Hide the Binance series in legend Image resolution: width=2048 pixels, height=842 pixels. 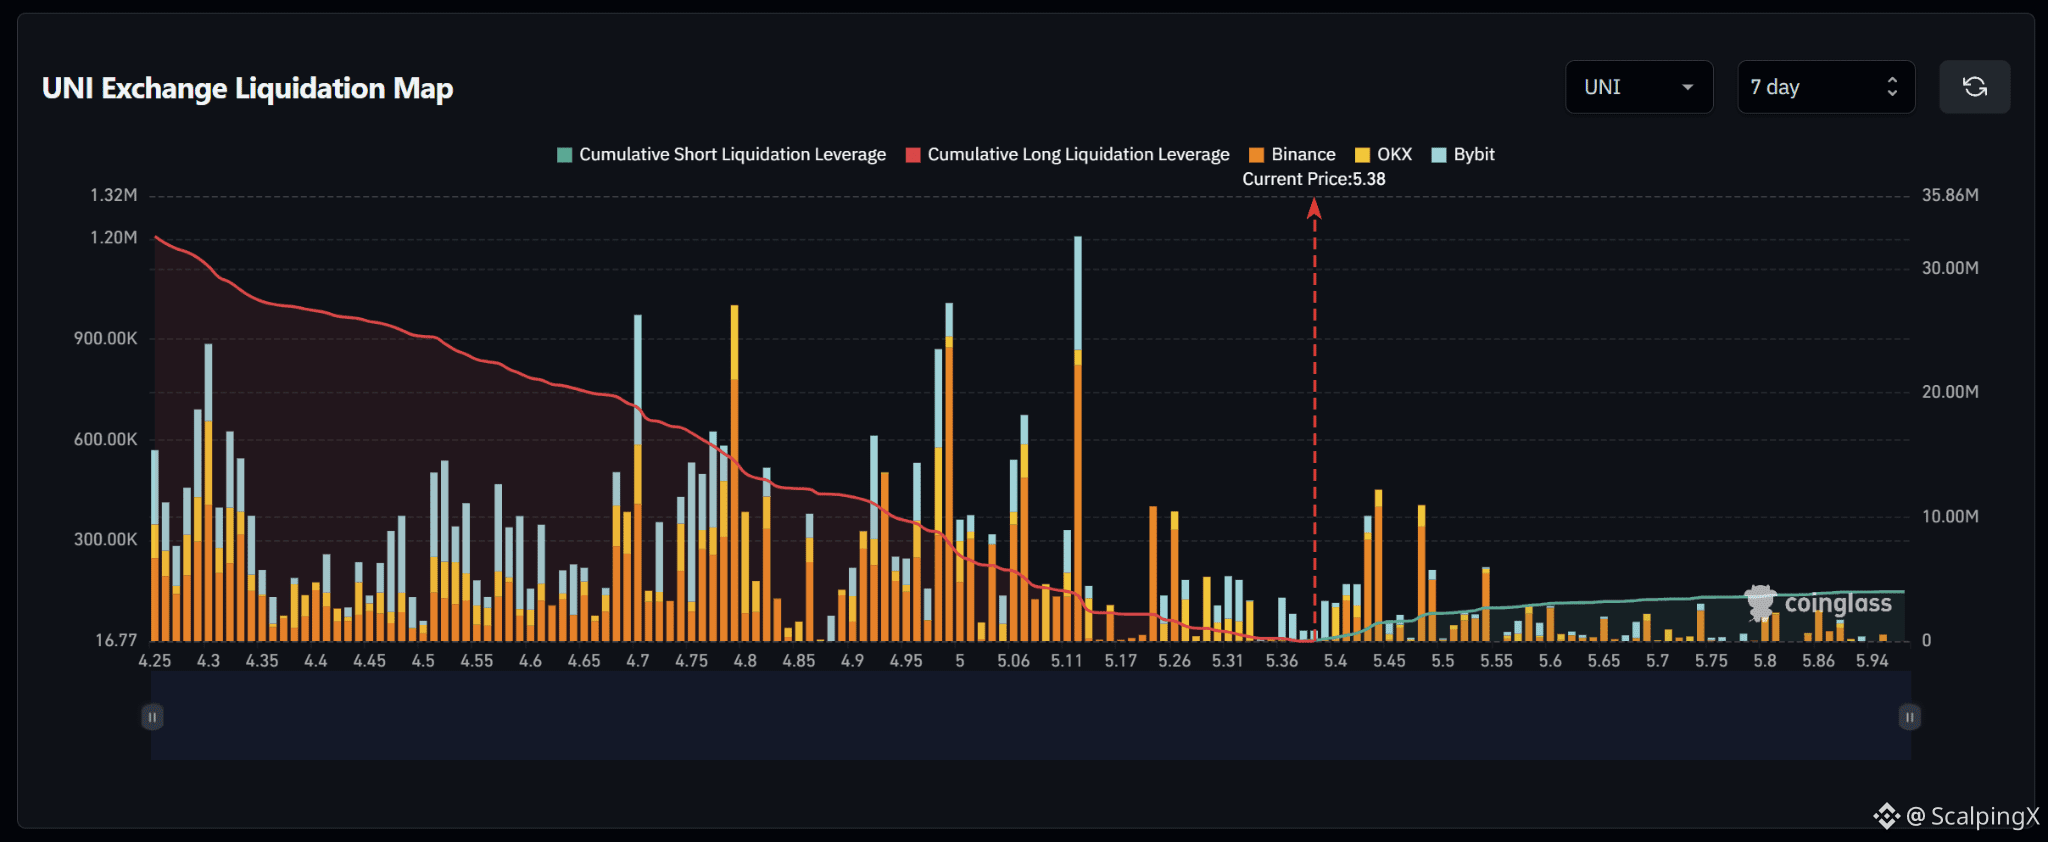pos(1292,154)
